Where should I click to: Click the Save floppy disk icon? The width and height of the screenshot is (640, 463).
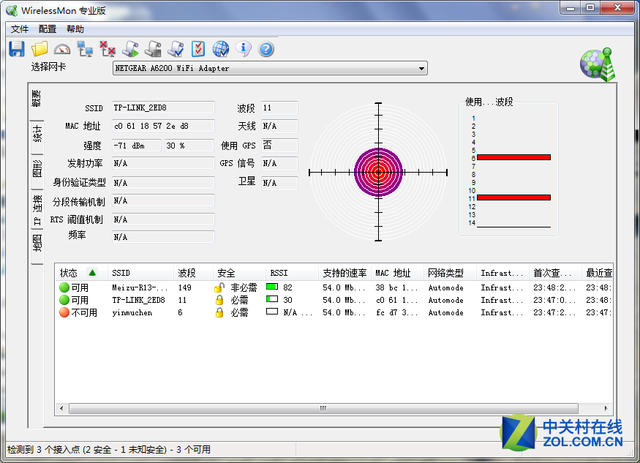click(x=17, y=49)
